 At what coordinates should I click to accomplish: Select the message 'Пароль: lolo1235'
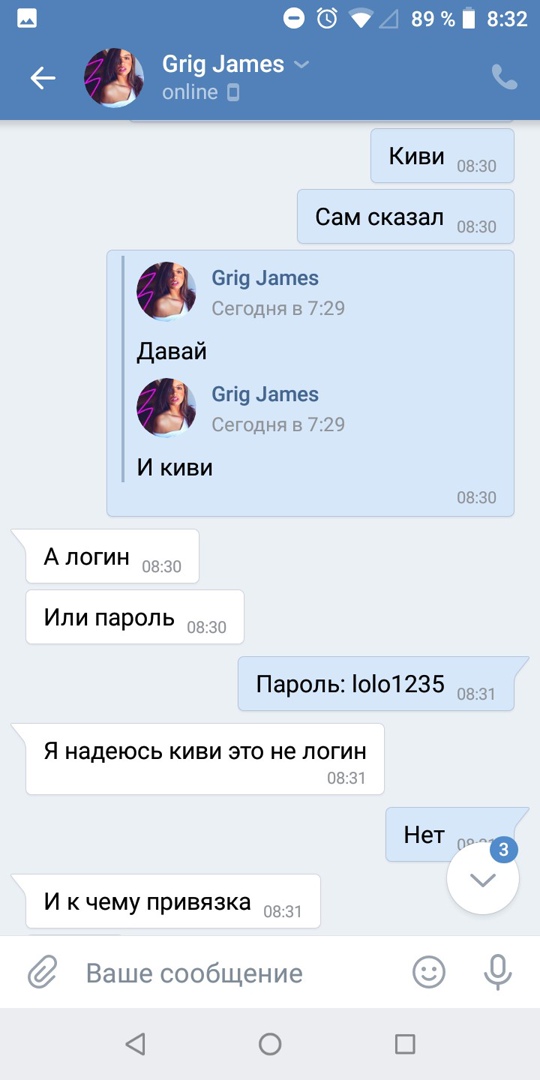tap(376, 685)
